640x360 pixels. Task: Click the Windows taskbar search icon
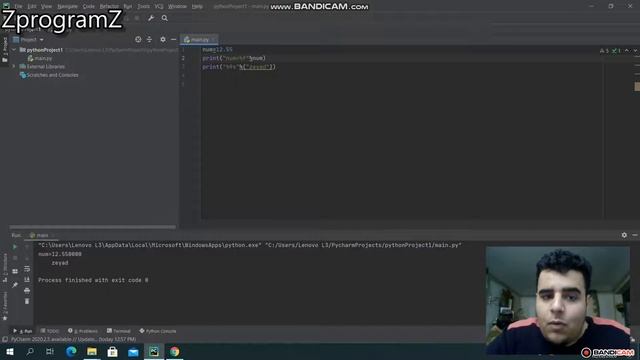coord(30,351)
